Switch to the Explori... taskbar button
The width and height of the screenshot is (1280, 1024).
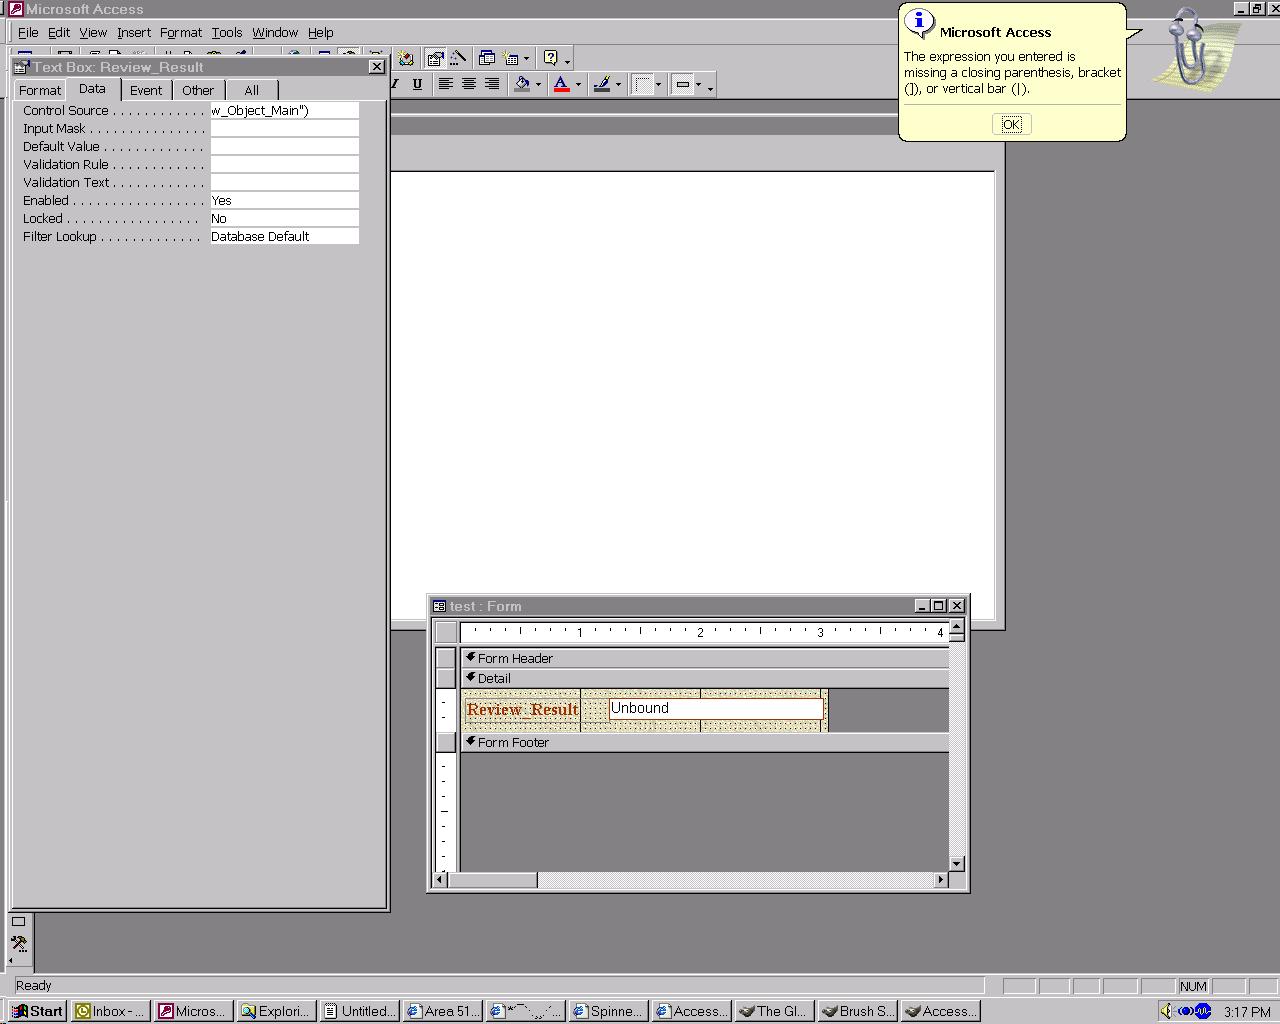[276, 1011]
